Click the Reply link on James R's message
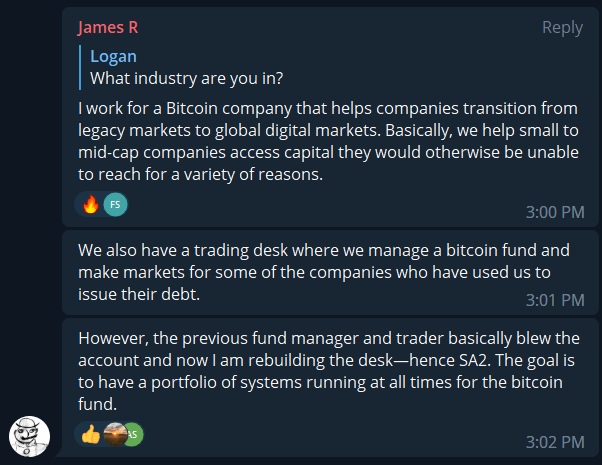Screen dimensions: 602x465 point(562,28)
